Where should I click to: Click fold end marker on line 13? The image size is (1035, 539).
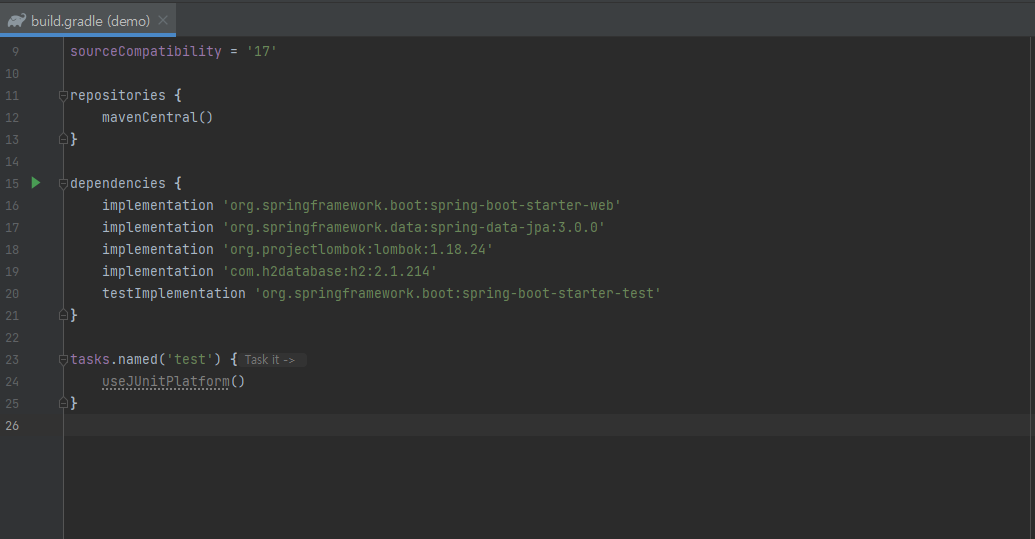click(x=63, y=139)
